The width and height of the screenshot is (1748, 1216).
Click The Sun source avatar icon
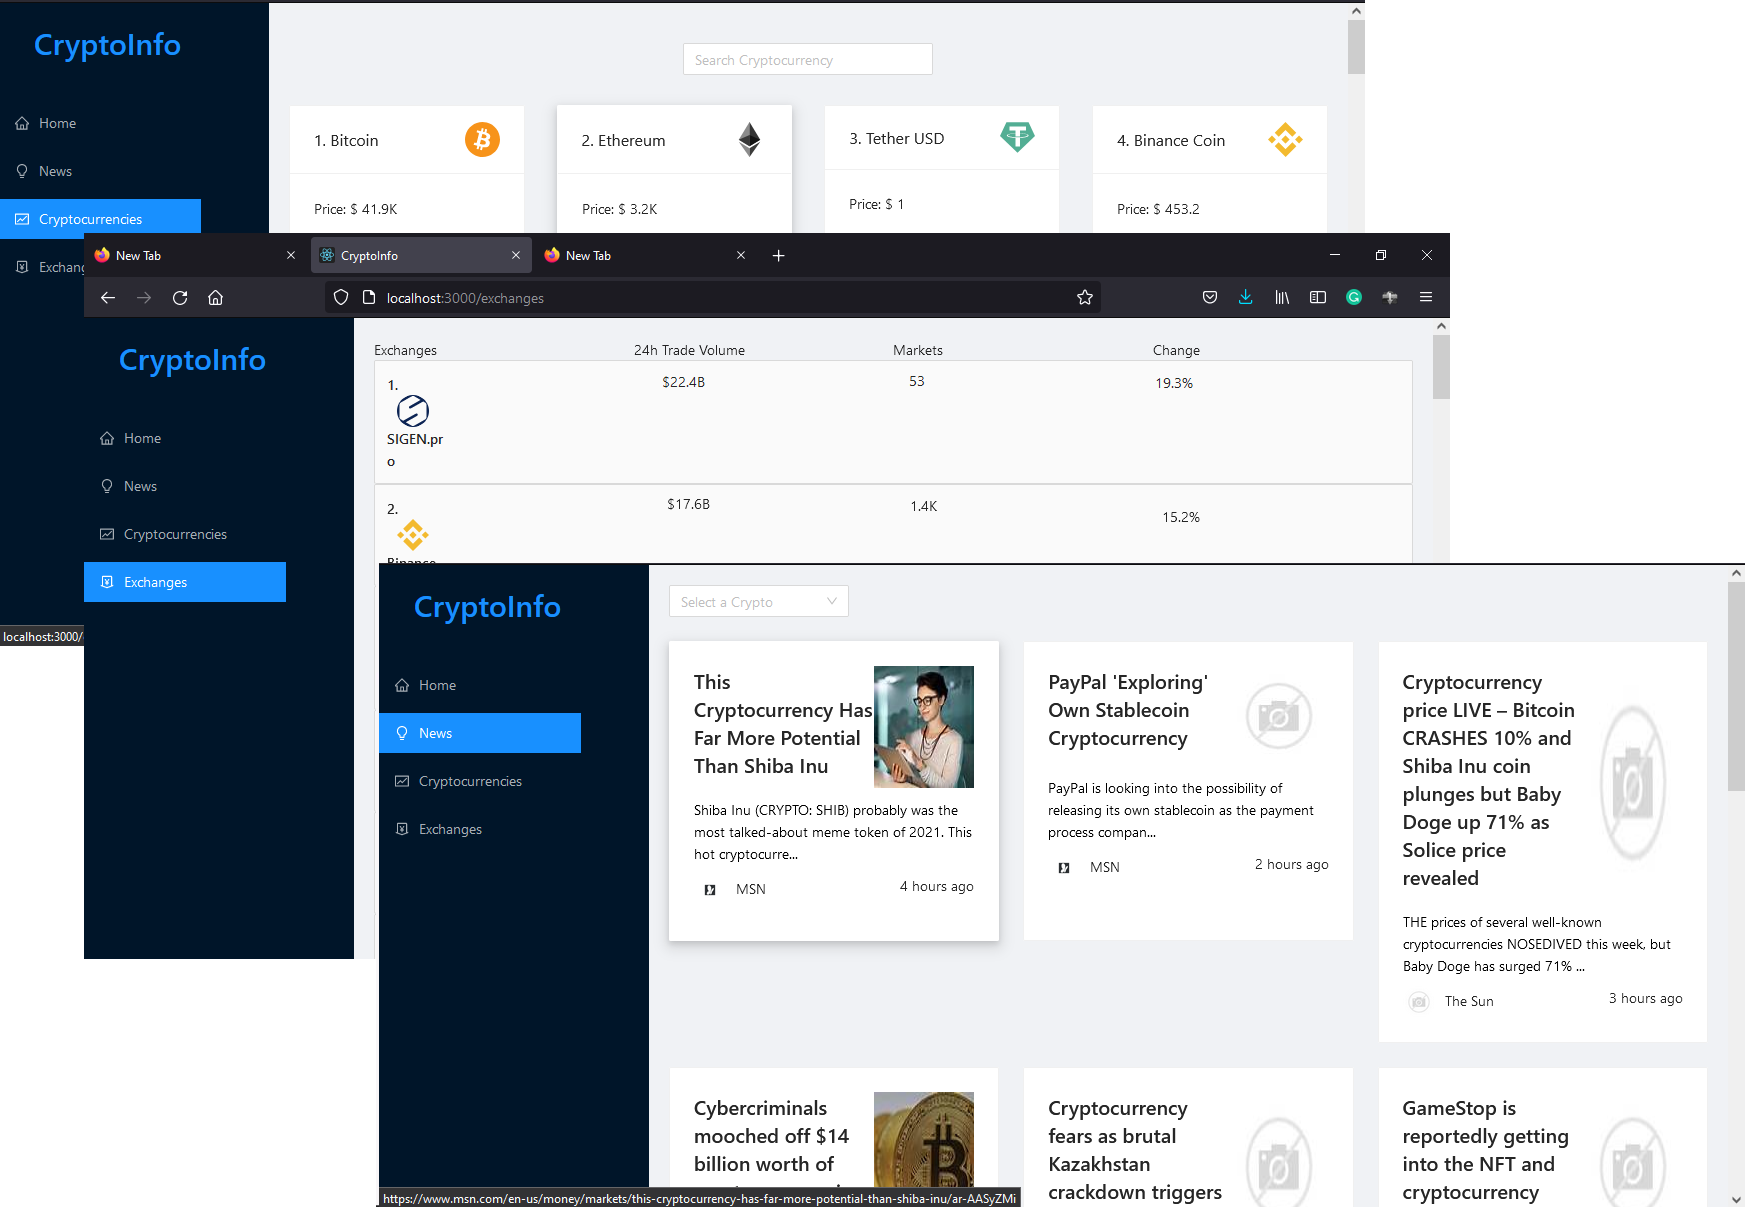coord(1419,1001)
